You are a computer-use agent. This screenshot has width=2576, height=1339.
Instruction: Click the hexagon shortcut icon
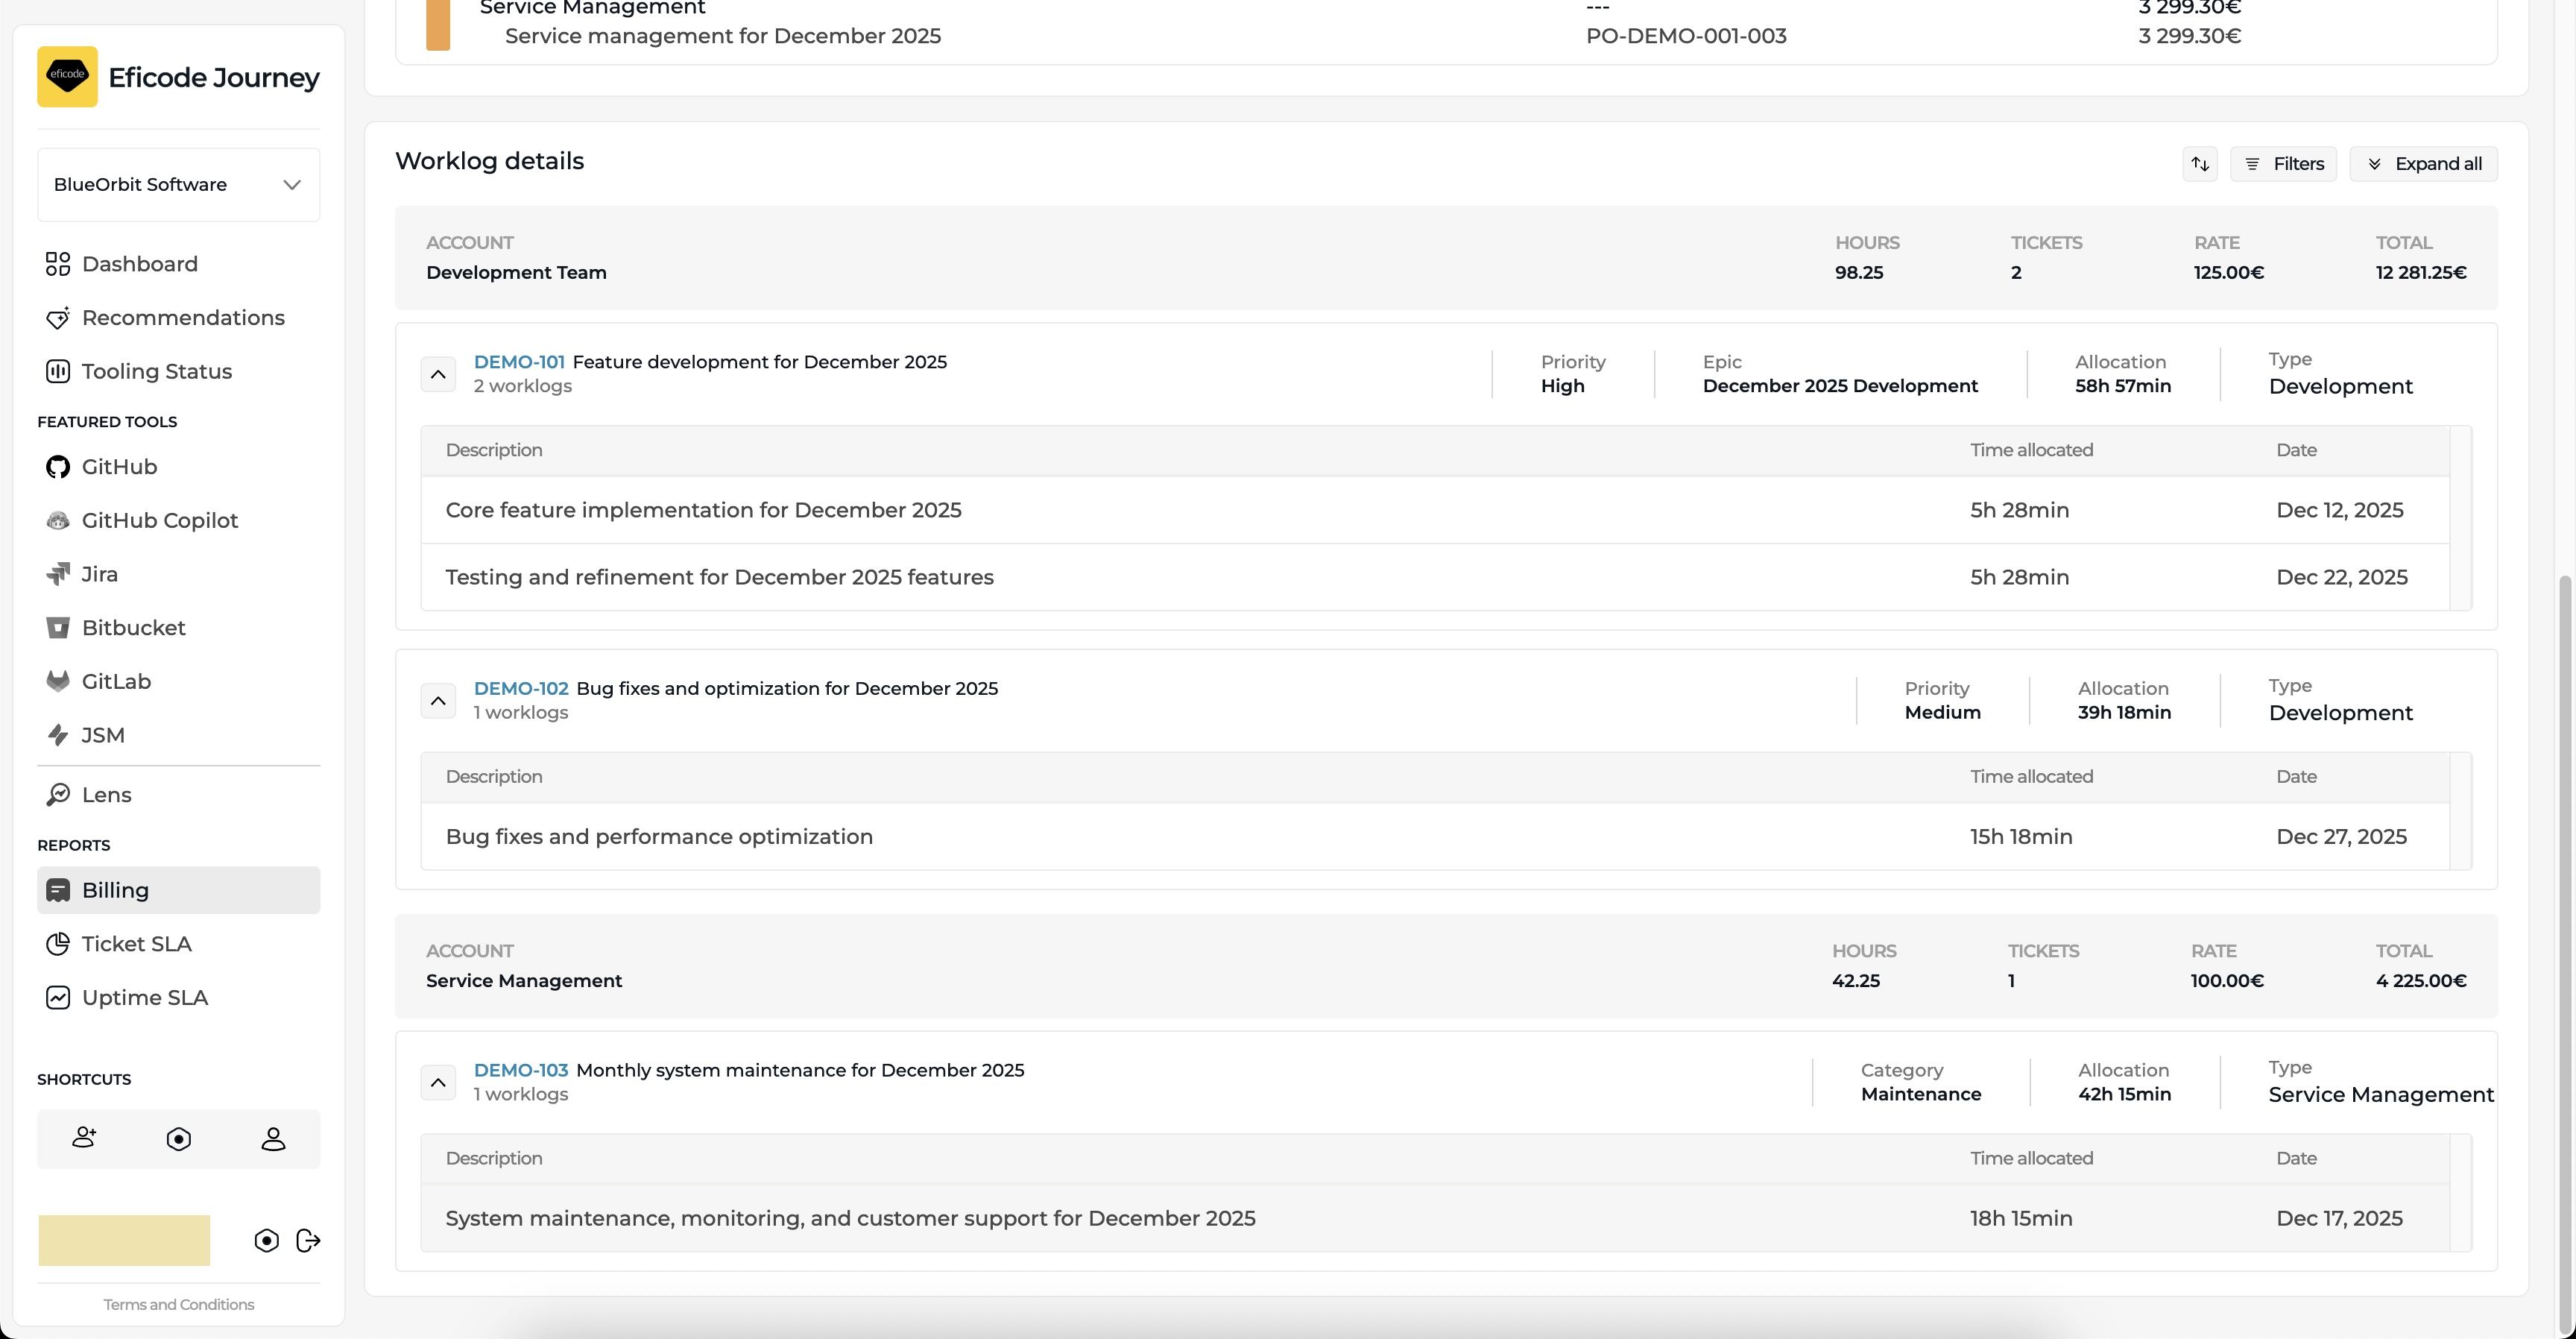coord(179,1138)
